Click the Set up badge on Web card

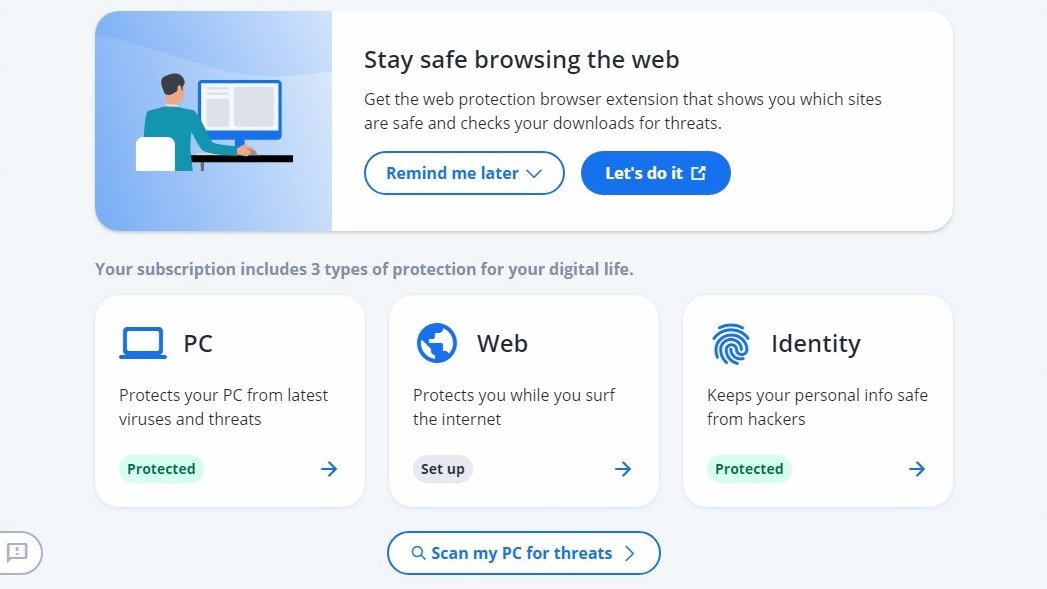pyautogui.click(x=442, y=468)
